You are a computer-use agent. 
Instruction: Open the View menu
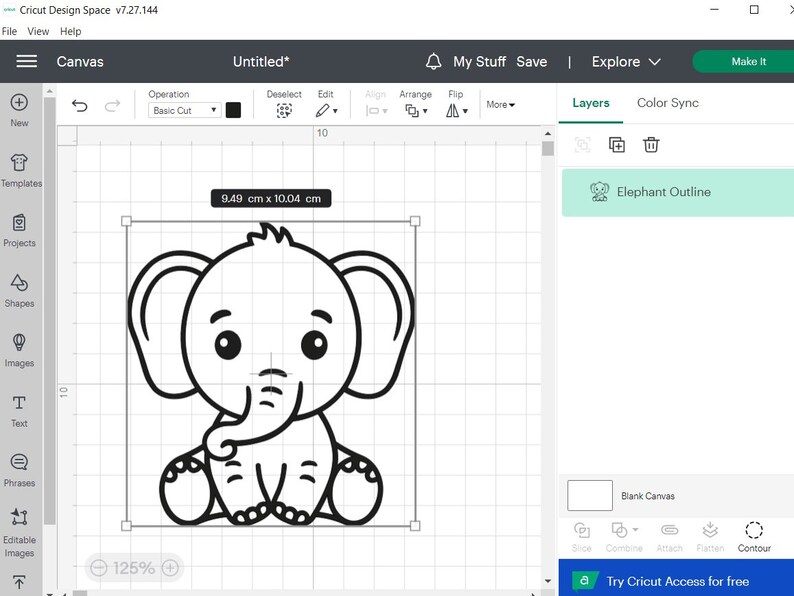pos(38,31)
